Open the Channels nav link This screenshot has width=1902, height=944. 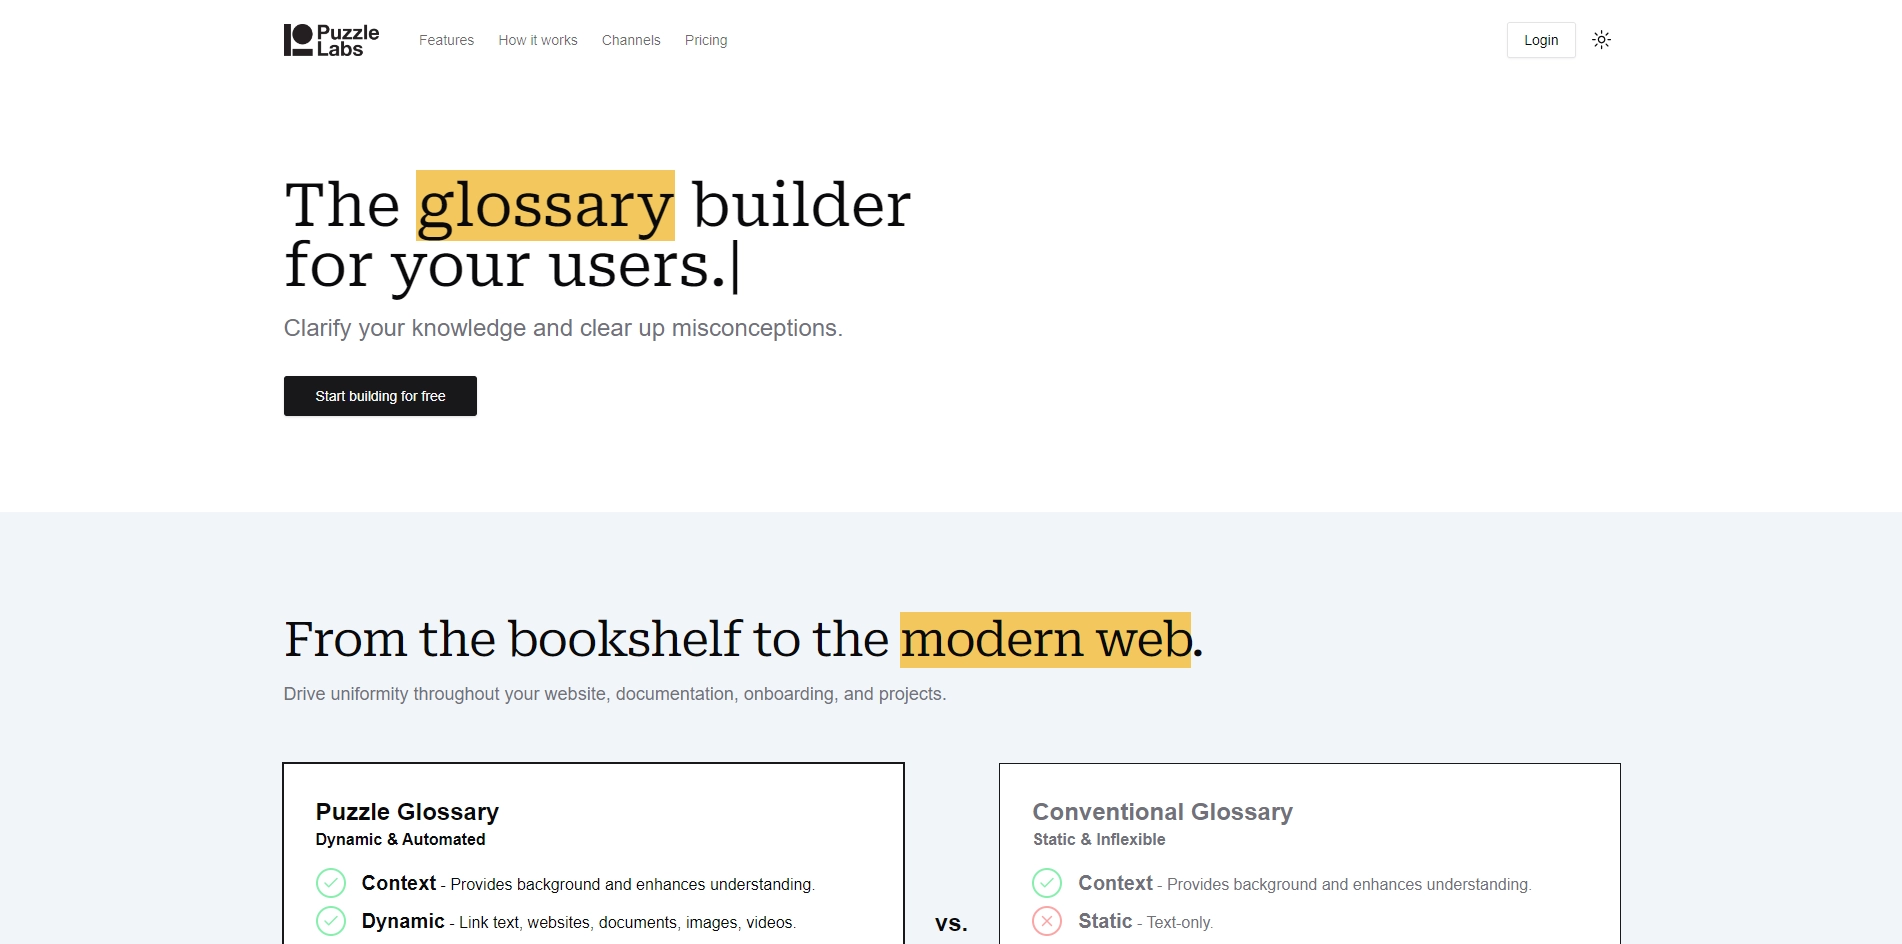tap(631, 40)
